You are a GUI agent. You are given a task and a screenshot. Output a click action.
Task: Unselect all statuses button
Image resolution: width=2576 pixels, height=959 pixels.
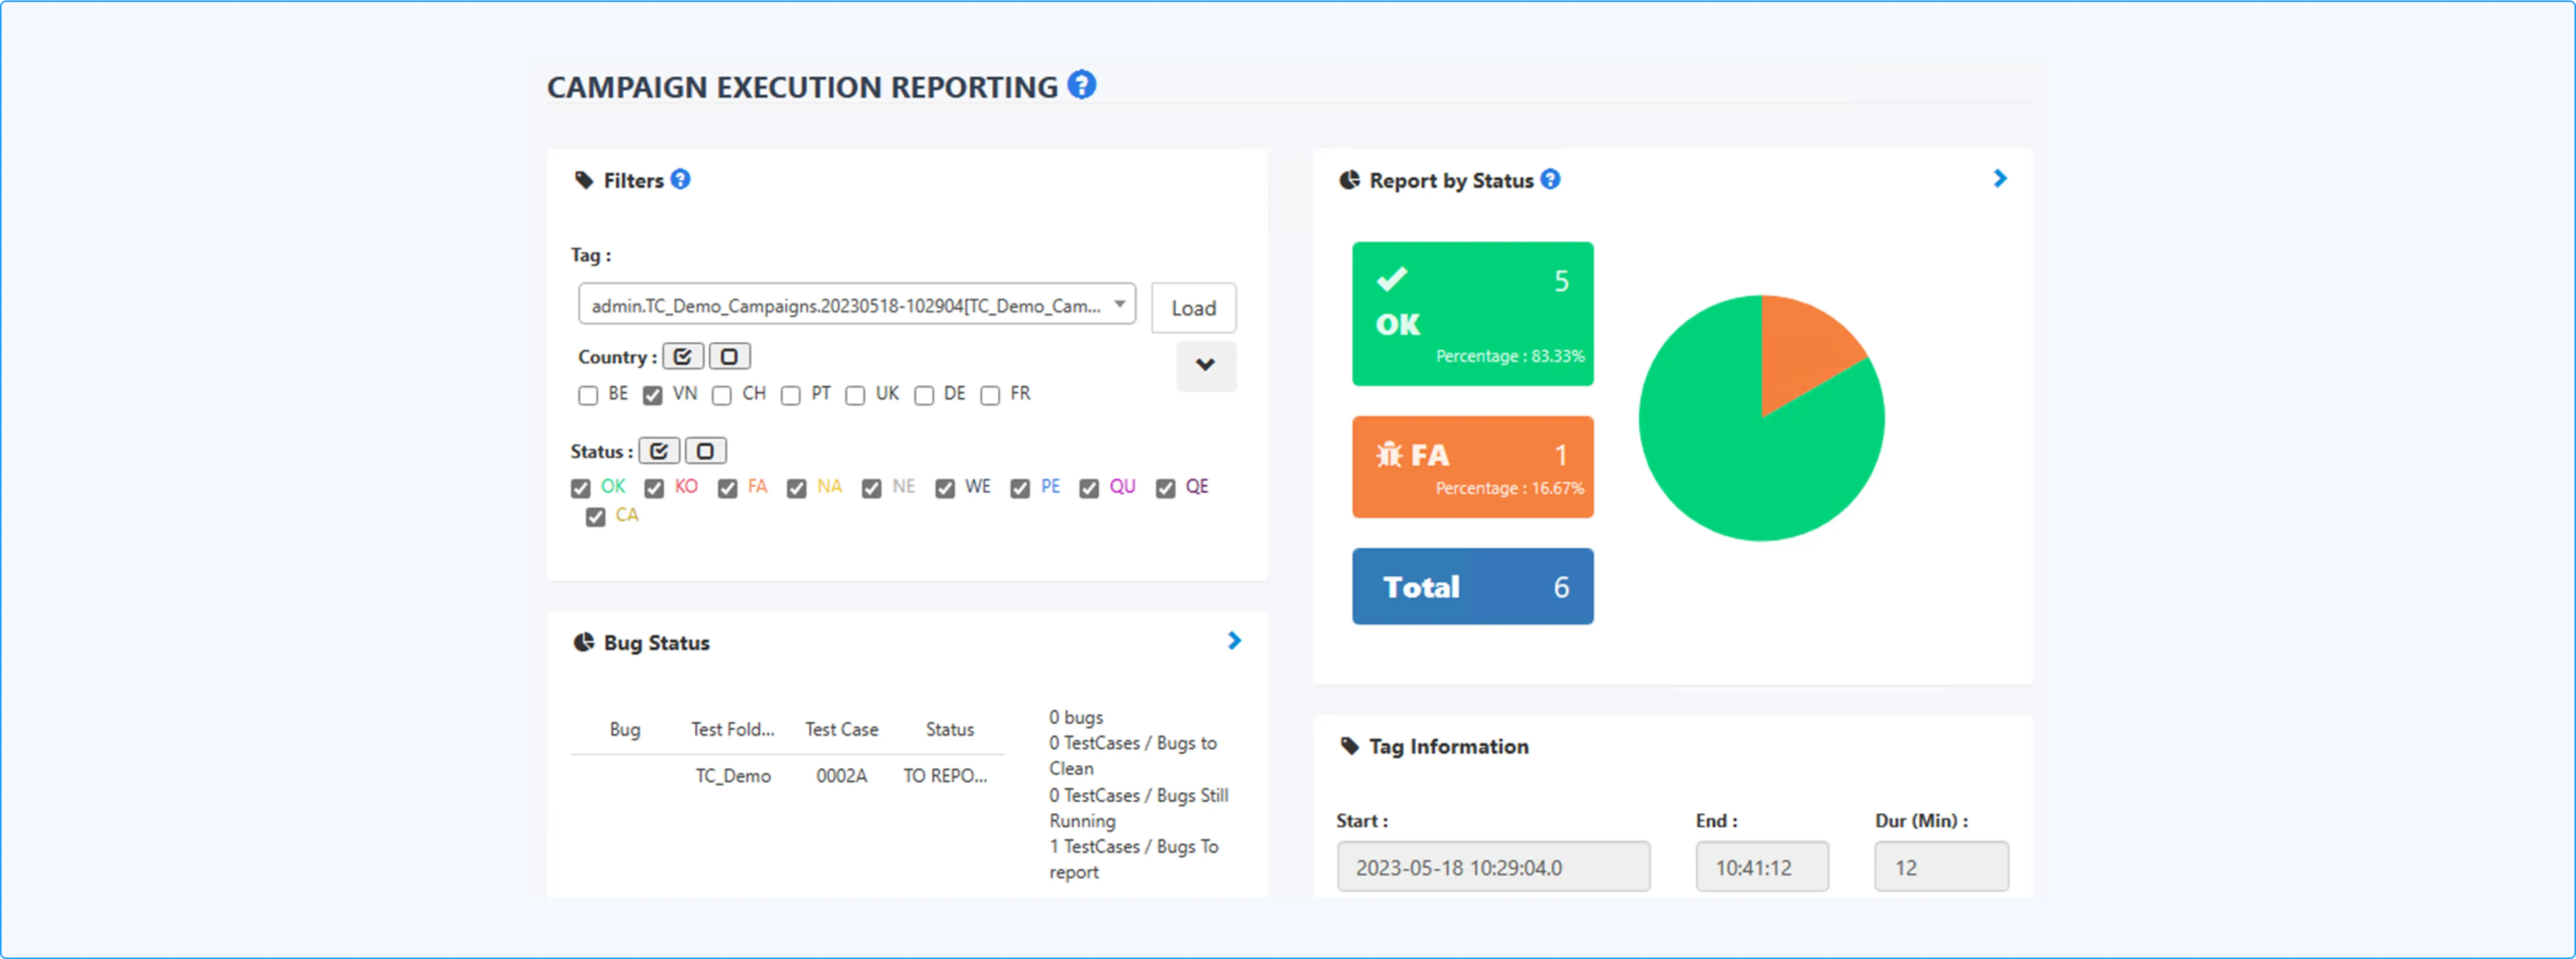click(706, 451)
